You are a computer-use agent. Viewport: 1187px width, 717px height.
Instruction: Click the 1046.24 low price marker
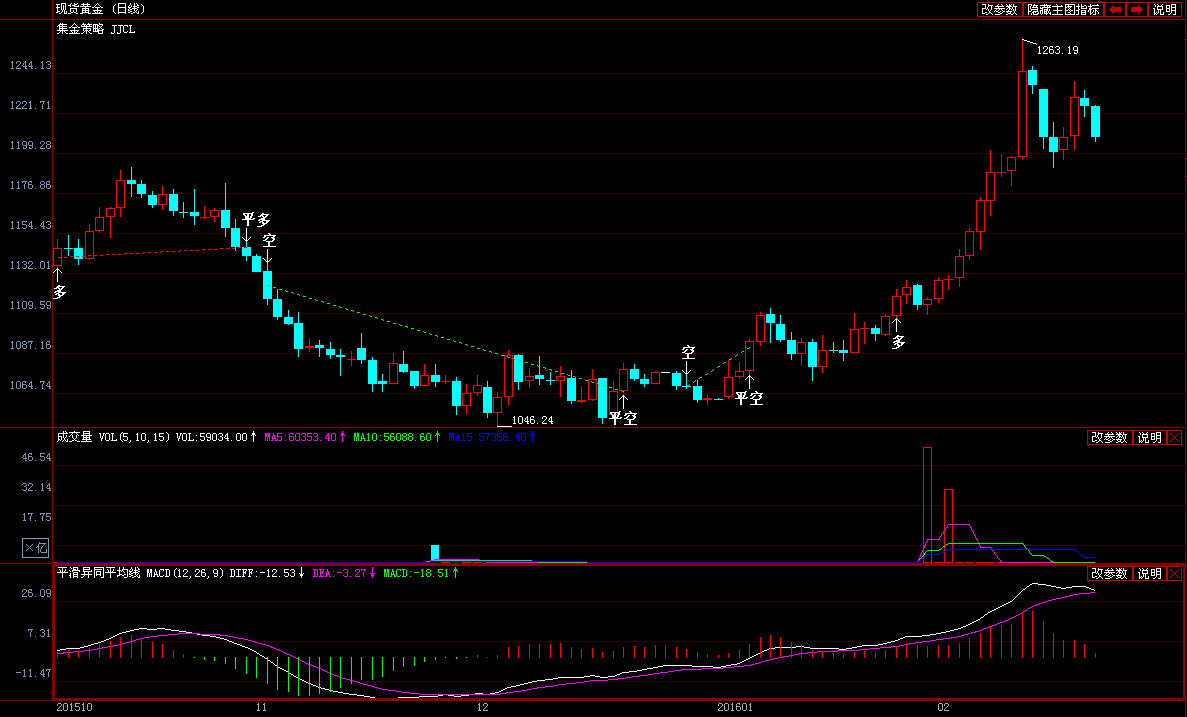pos(532,420)
